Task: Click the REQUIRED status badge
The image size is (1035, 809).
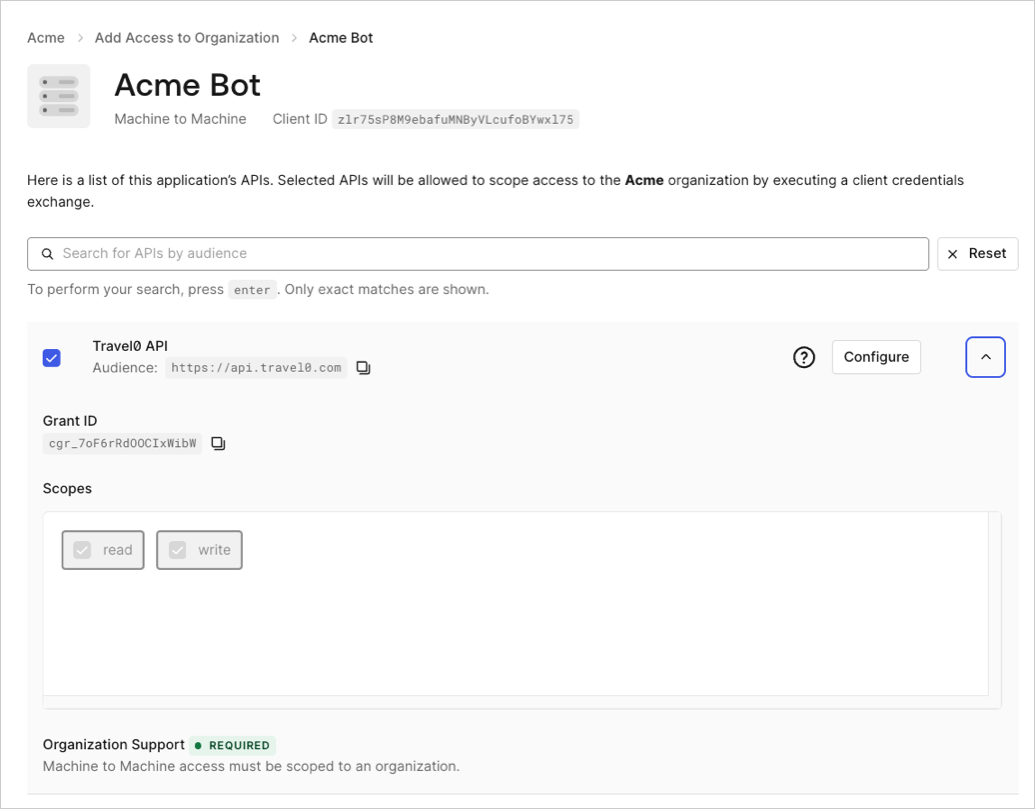Action: pyautogui.click(x=232, y=745)
